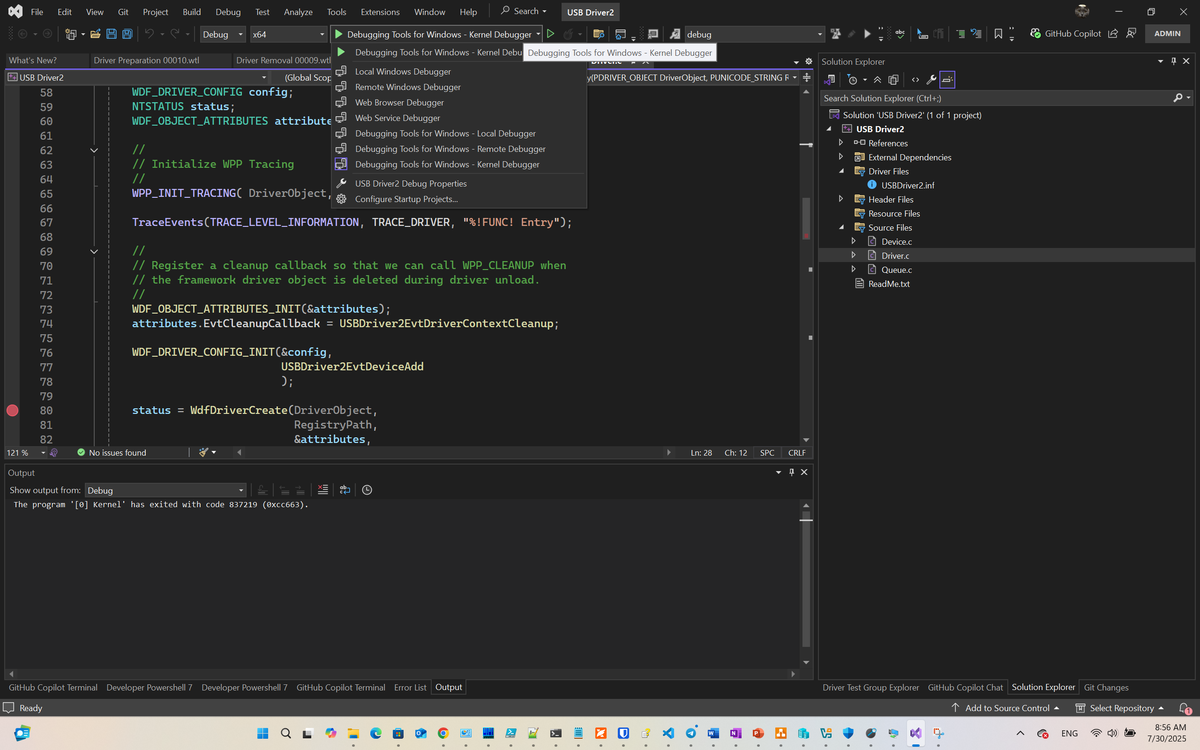Choose Debugging Tools for Windows - Remote Debugger
Image resolution: width=1200 pixels, height=750 pixels.
point(450,149)
